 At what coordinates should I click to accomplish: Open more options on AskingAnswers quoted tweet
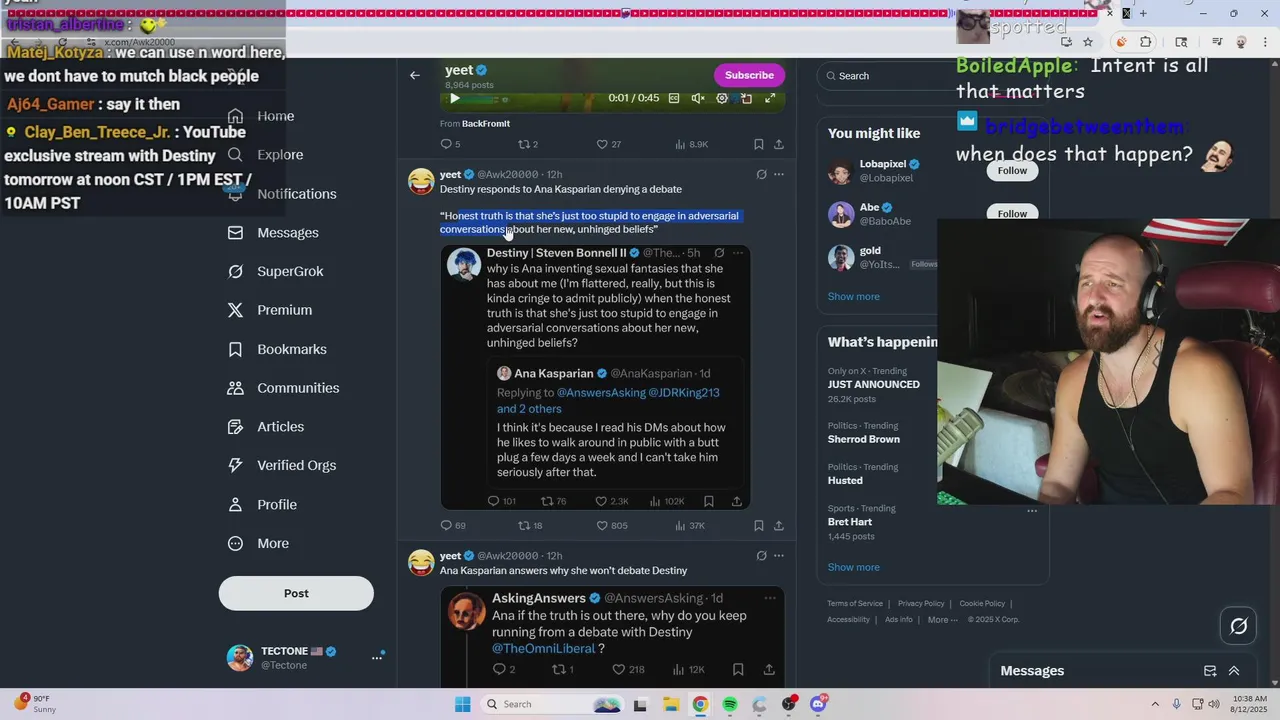[x=770, y=598]
